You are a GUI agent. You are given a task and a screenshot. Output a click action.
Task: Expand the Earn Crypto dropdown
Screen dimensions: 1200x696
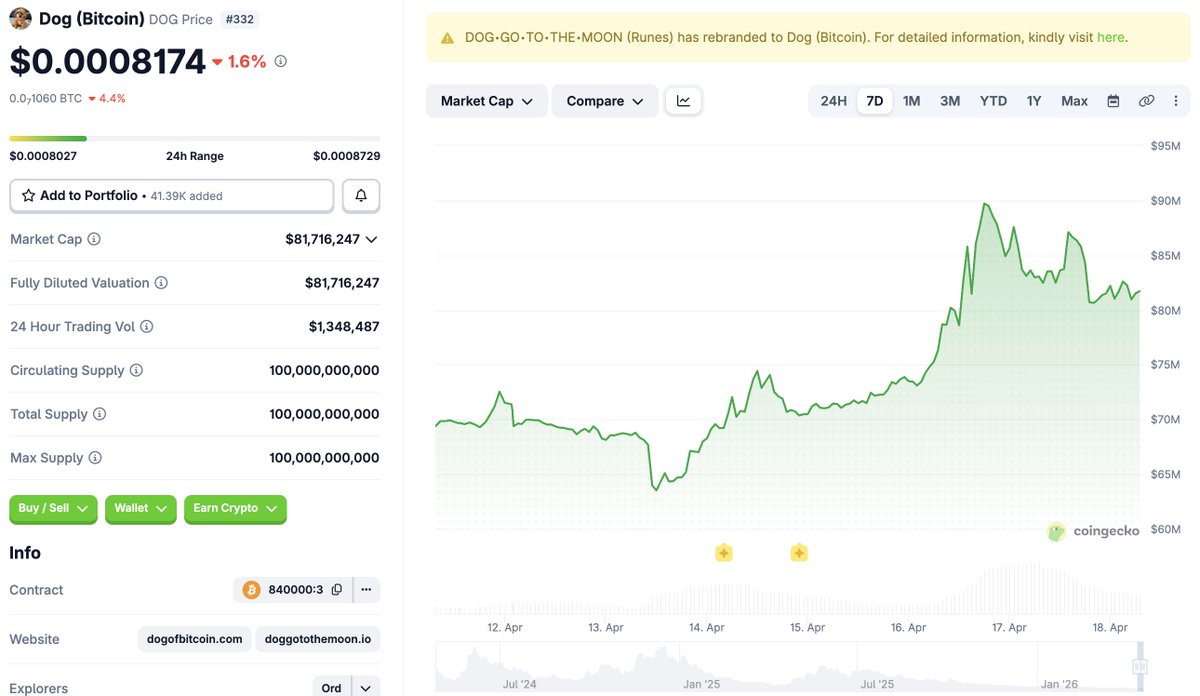coord(235,509)
